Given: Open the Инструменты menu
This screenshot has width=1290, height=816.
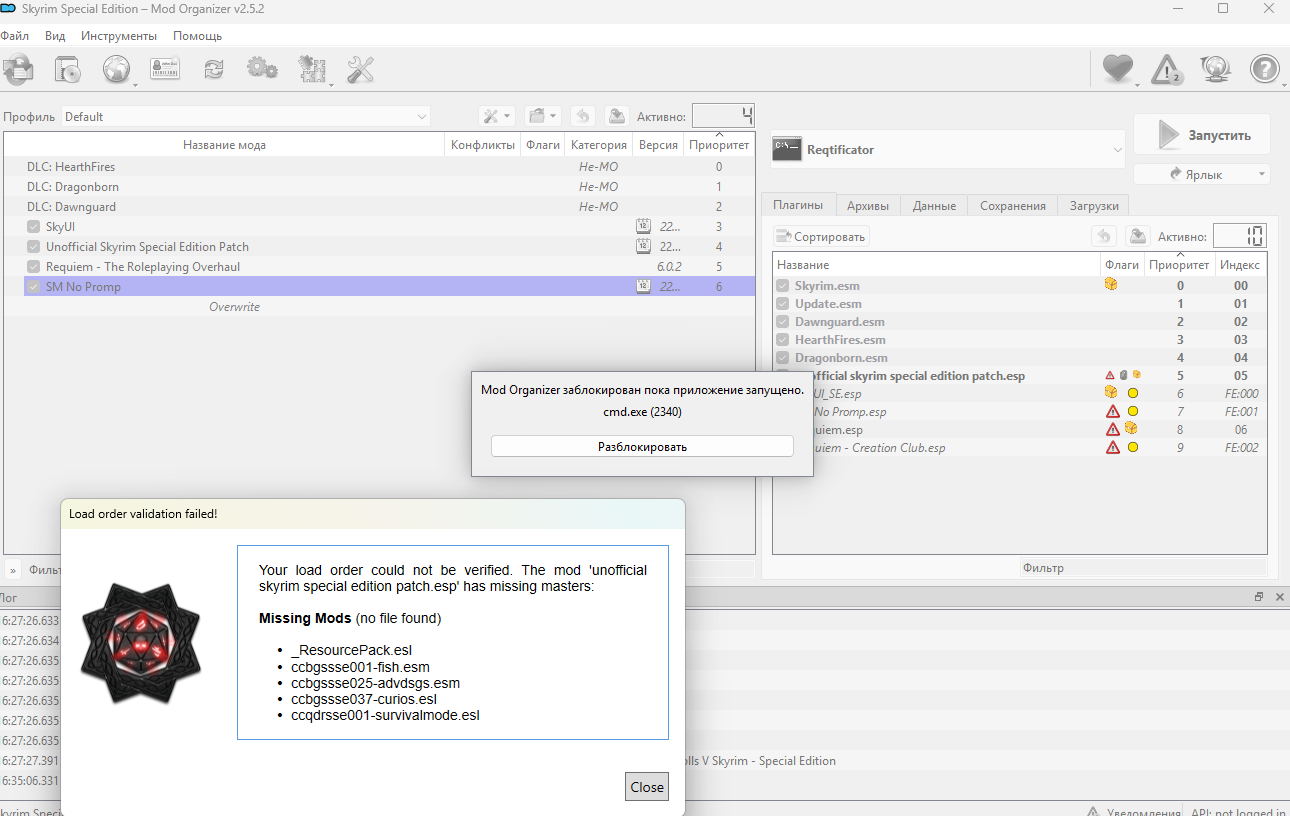Looking at the screenshot, I should (119, 36).
